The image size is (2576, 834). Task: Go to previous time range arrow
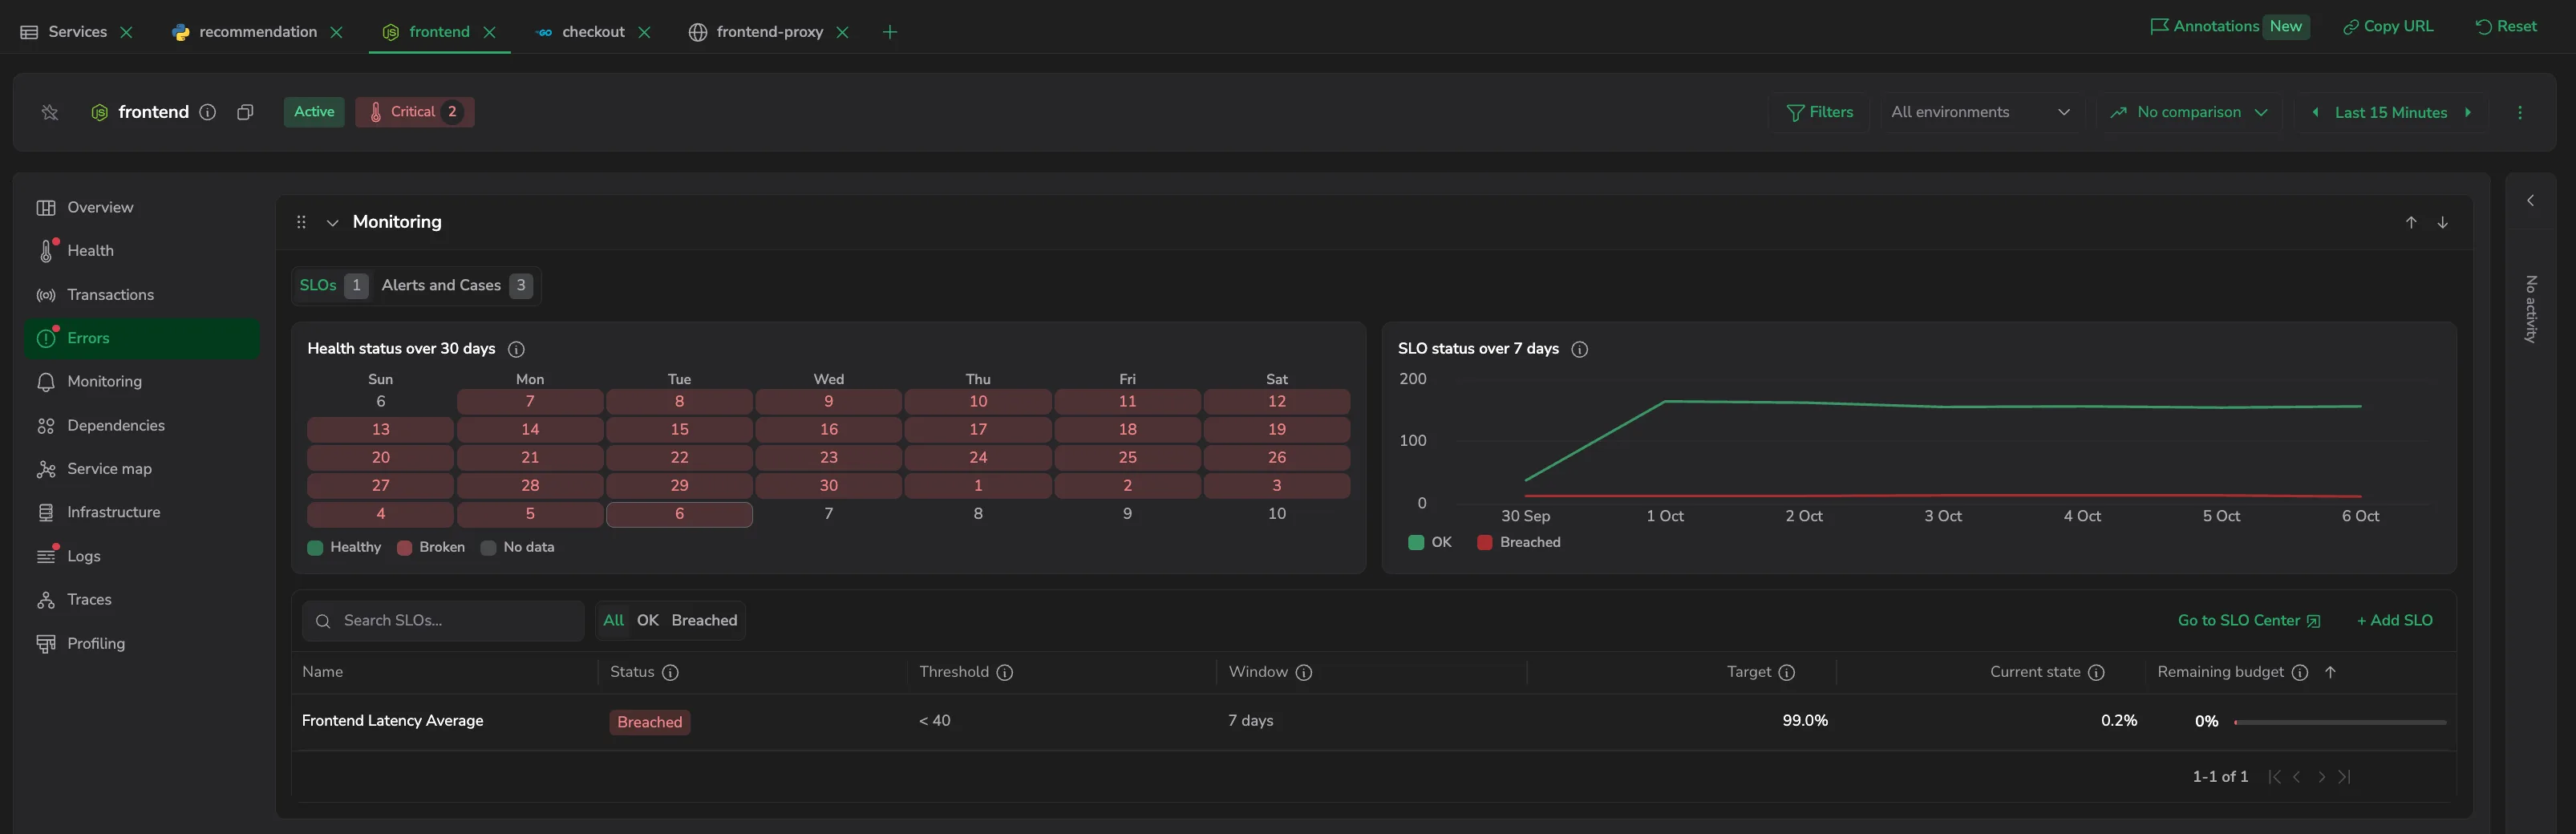click(2316, 112)
